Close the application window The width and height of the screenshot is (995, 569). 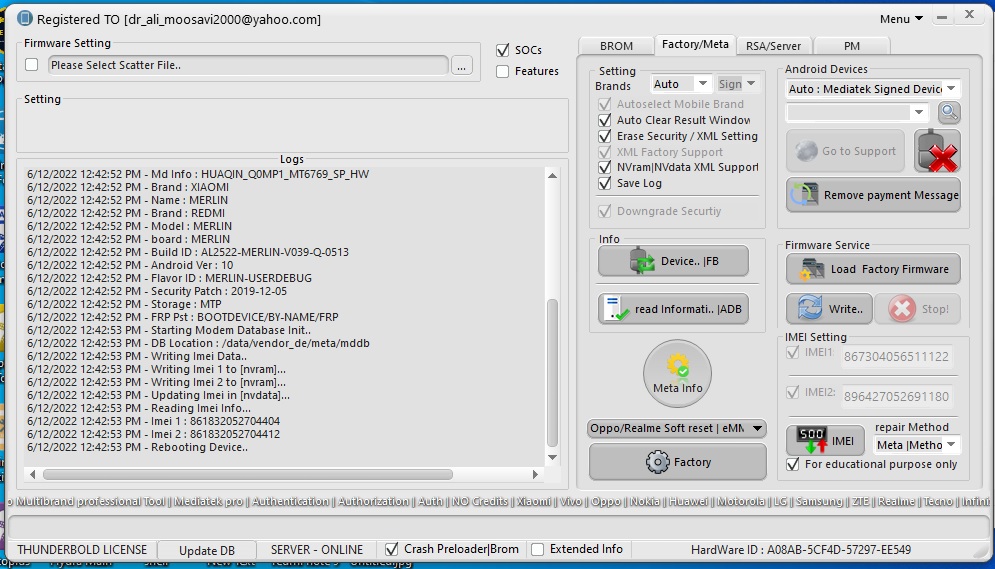pos(970,15)
